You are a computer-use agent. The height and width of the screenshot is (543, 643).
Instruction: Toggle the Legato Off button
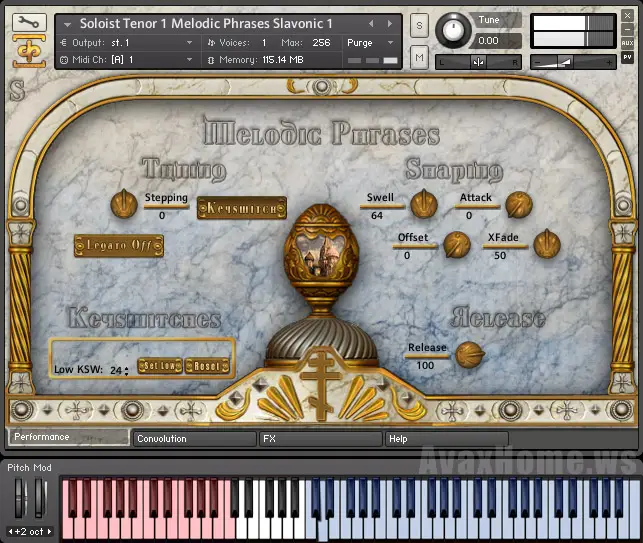119,246
